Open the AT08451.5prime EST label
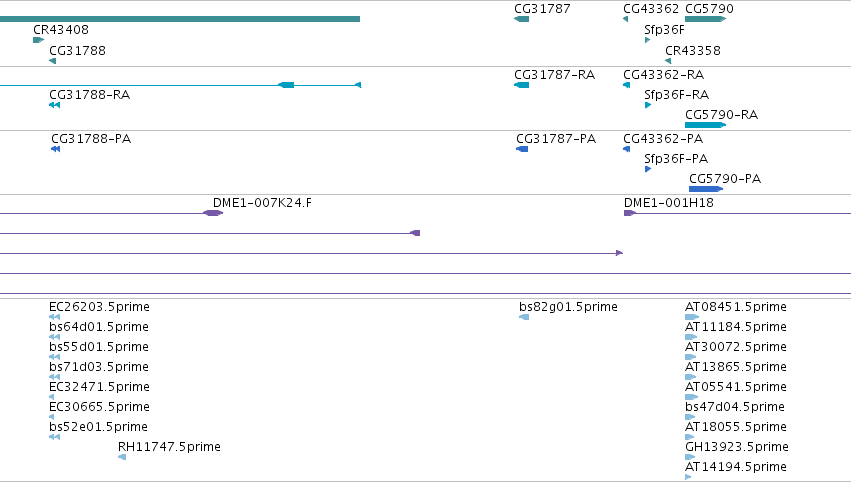This screenshot has height=482, width=851. (x=735, y=307)
